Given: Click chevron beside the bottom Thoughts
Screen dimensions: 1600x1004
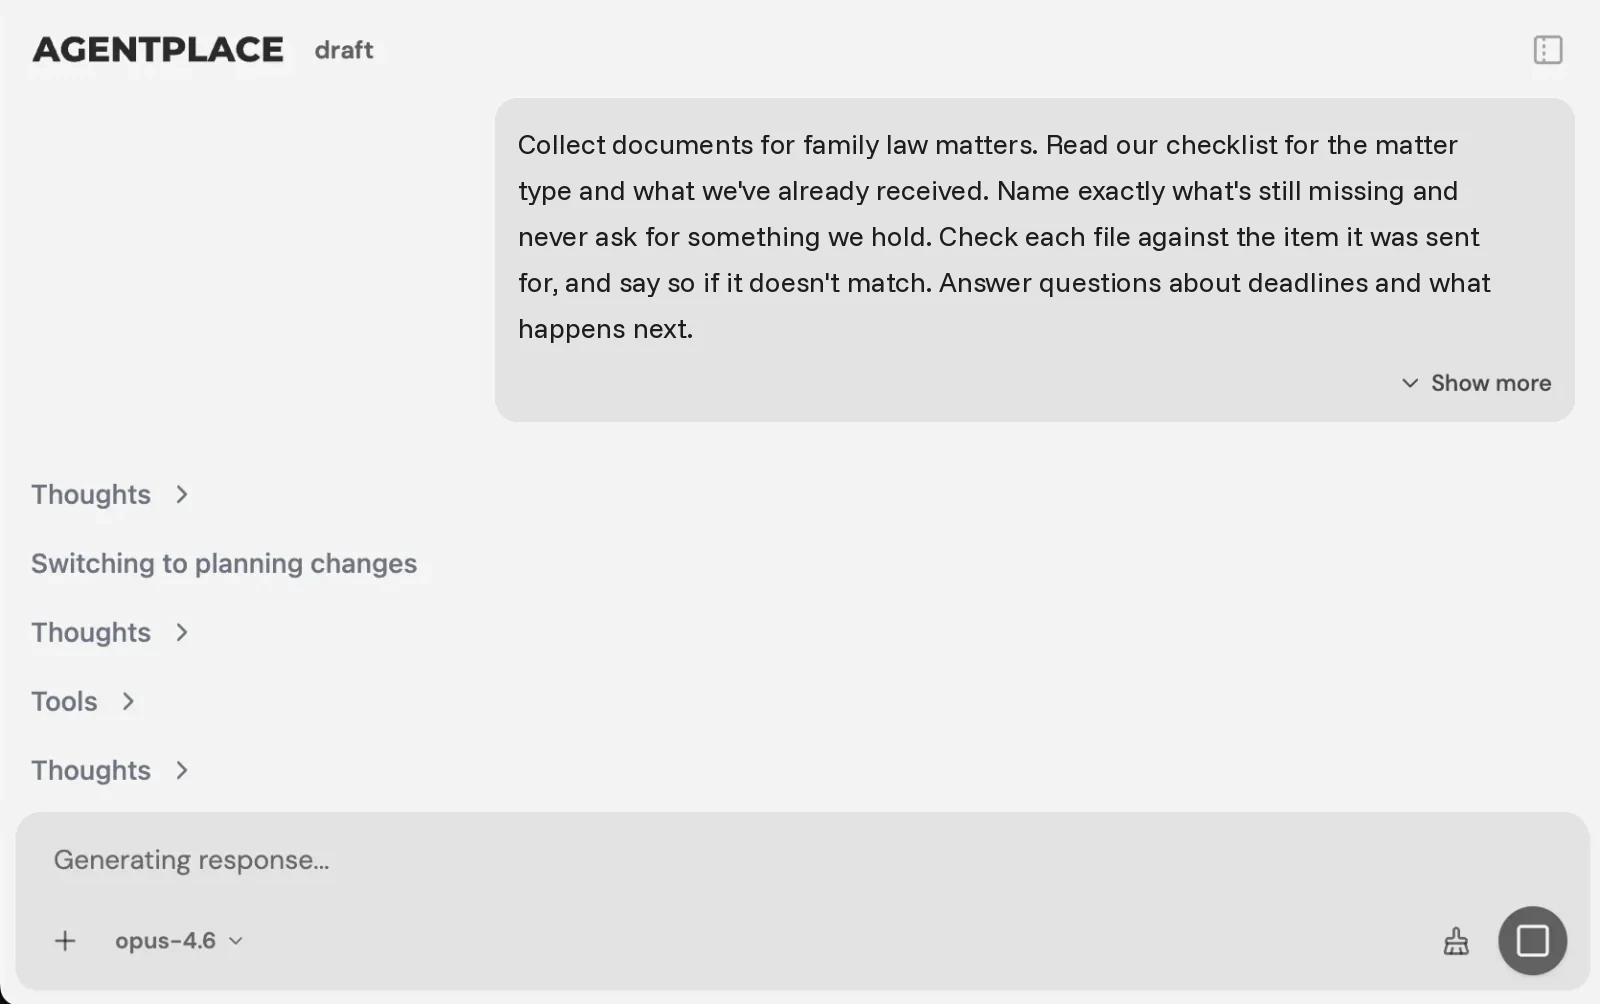Looking at the screenshot, I should 181,770.
